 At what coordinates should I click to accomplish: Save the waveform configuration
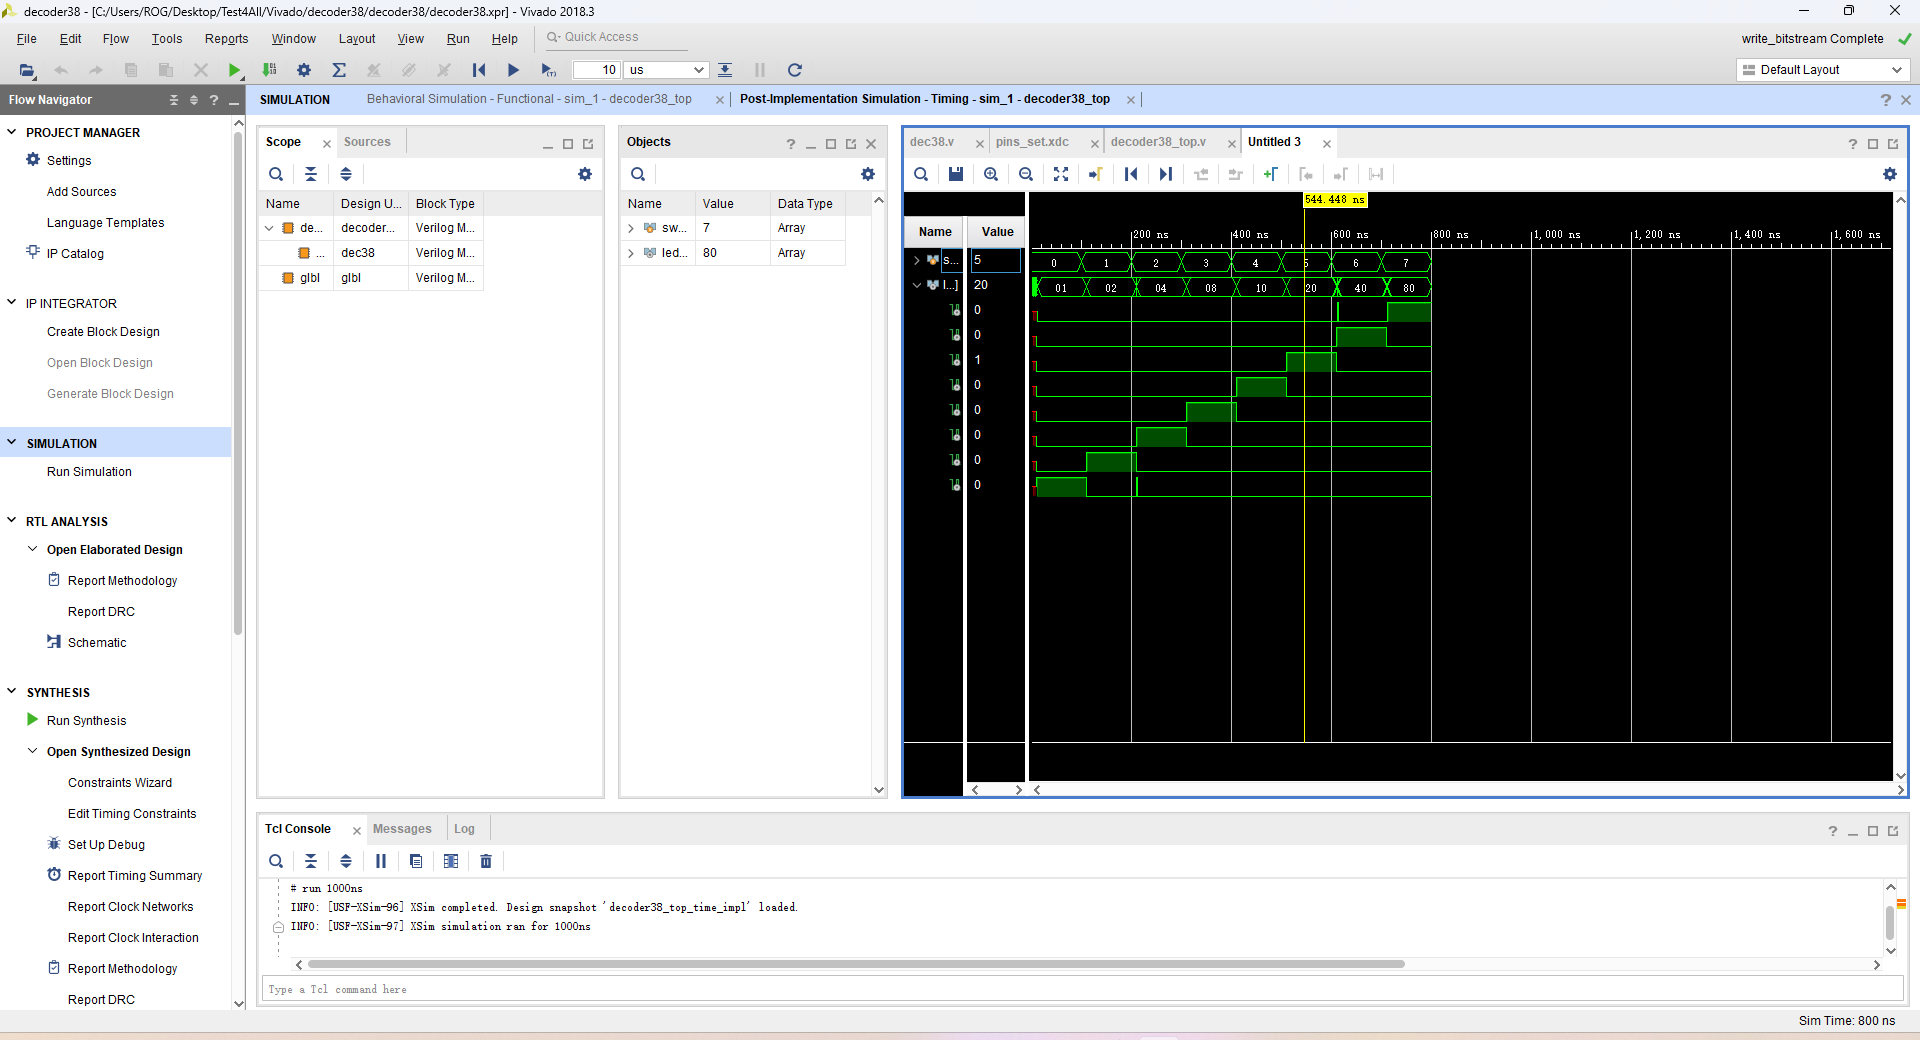coord(956,174)
